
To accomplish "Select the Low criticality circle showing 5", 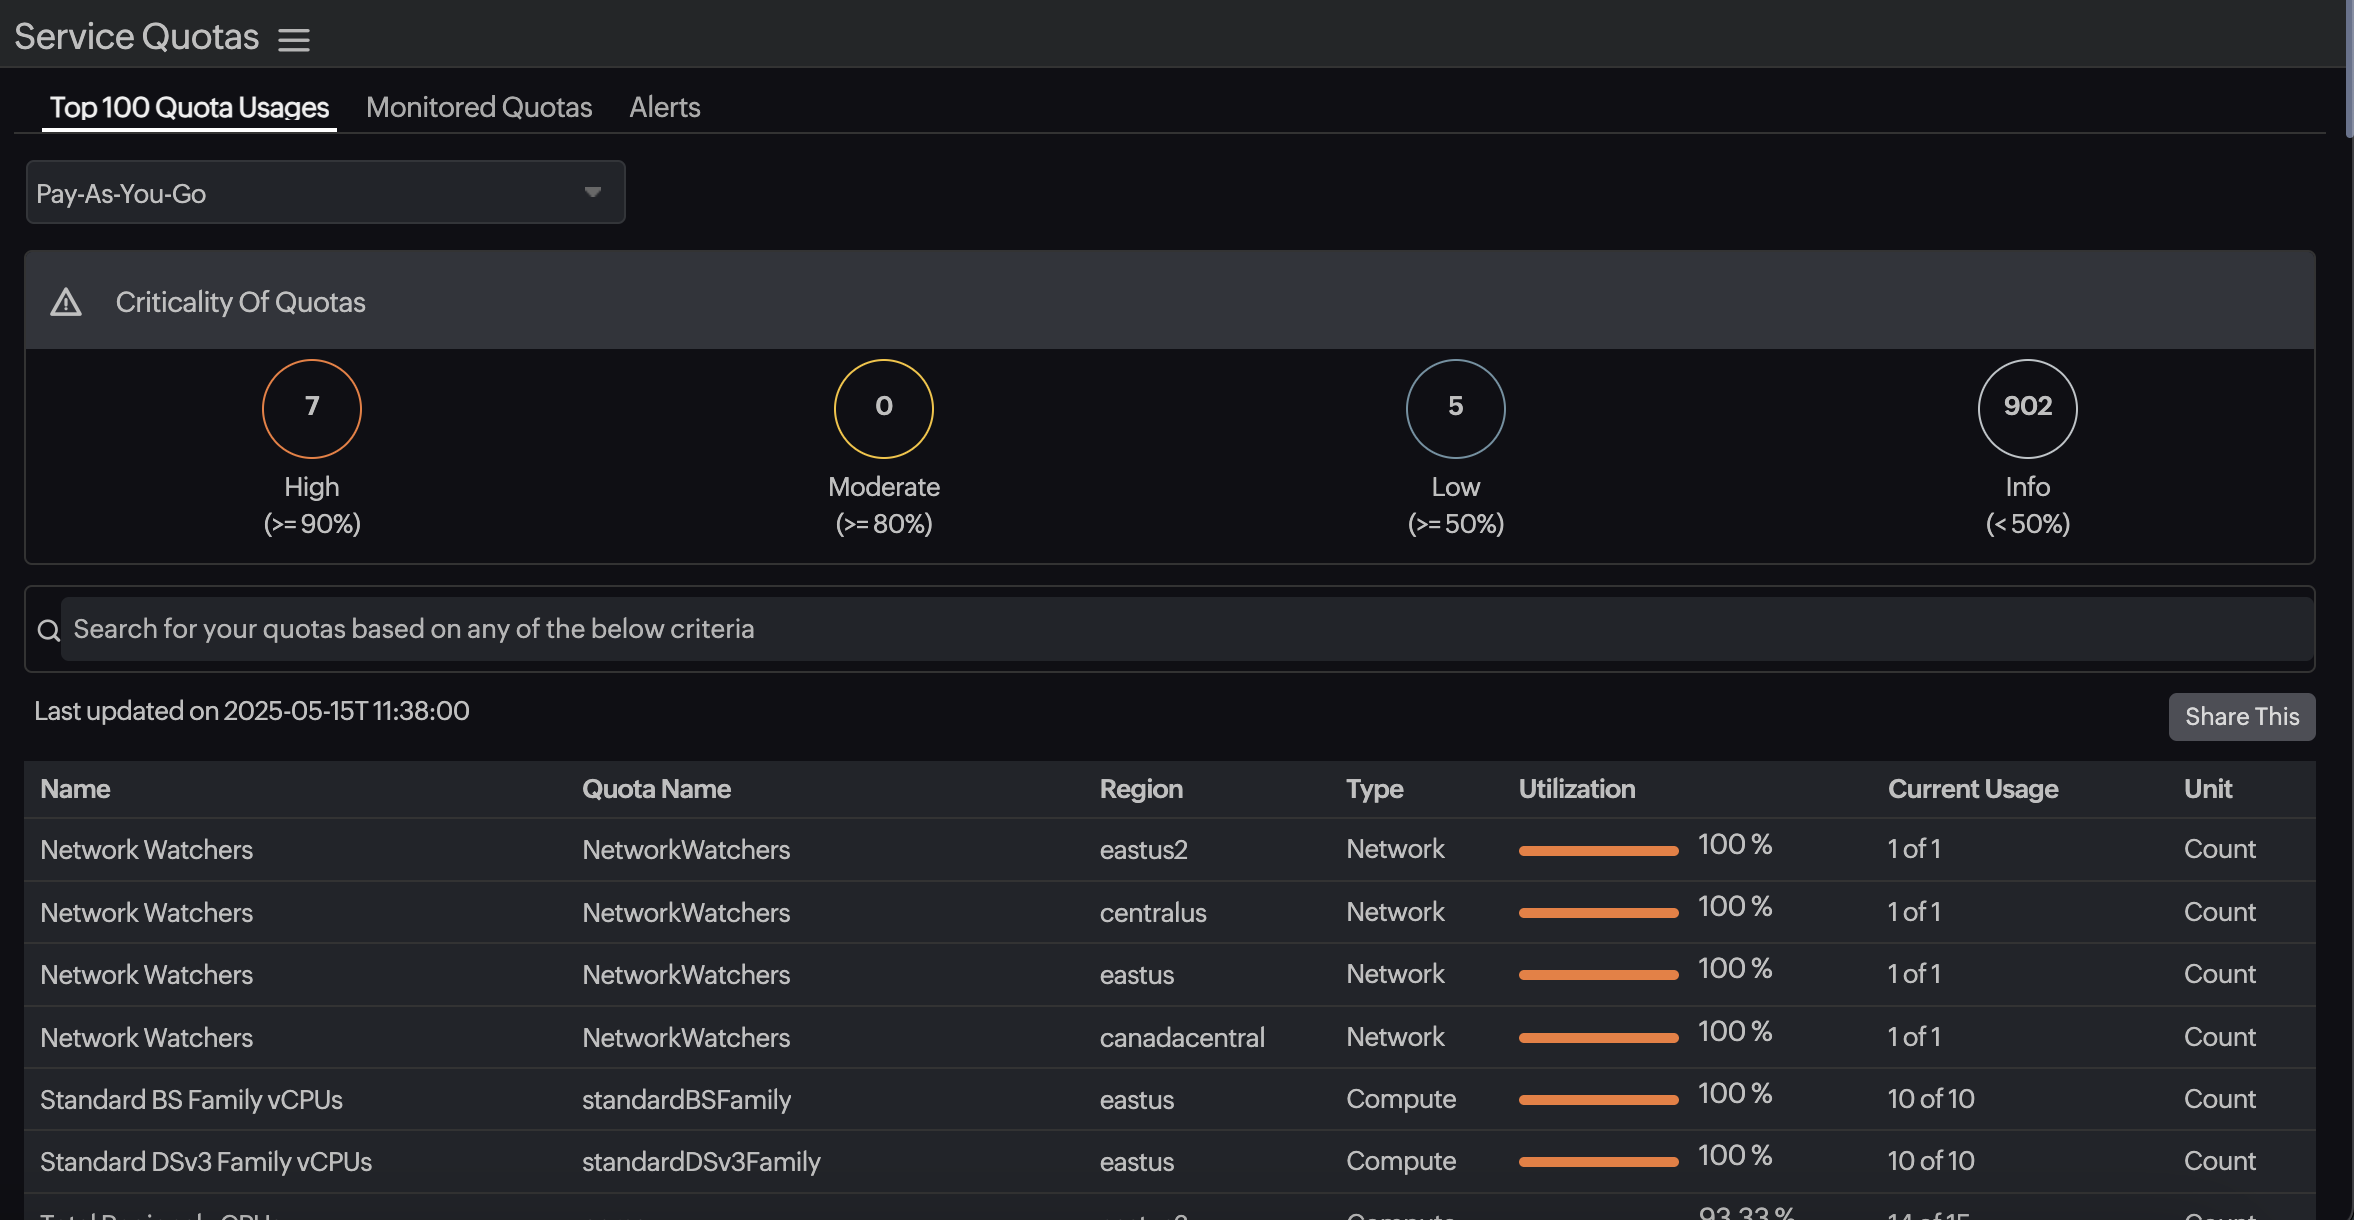I will (1455, 408).
